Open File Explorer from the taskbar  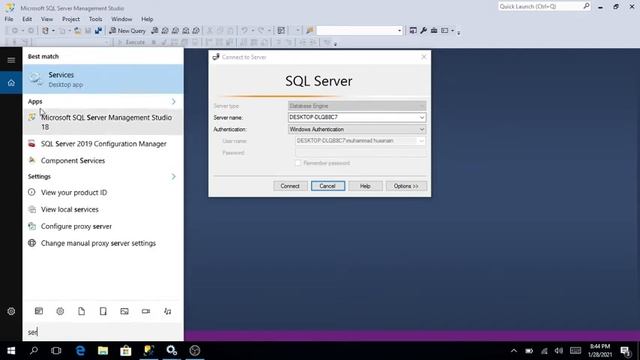click(103, 351)
